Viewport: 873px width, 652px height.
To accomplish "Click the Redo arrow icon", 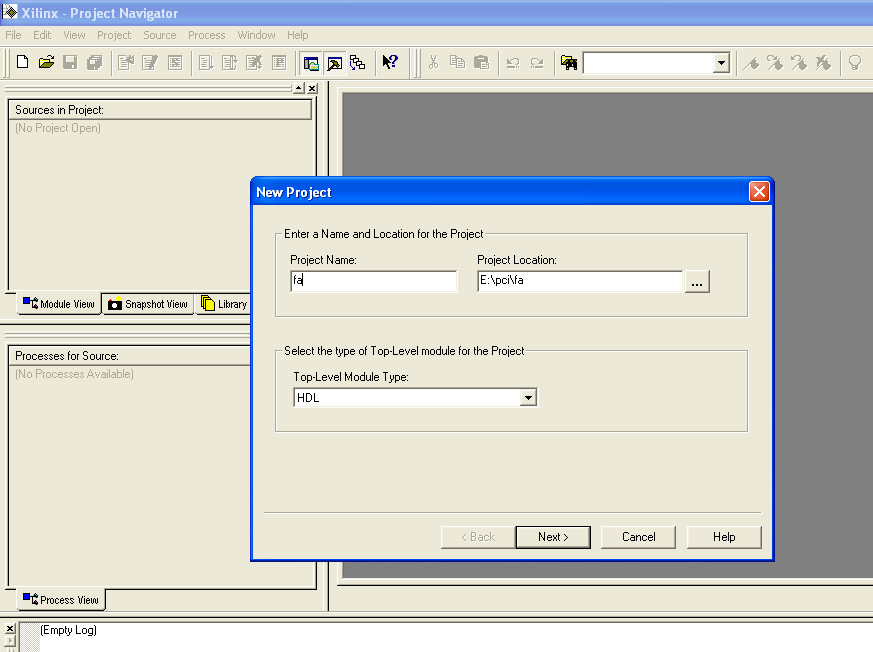I will [537, 63].
